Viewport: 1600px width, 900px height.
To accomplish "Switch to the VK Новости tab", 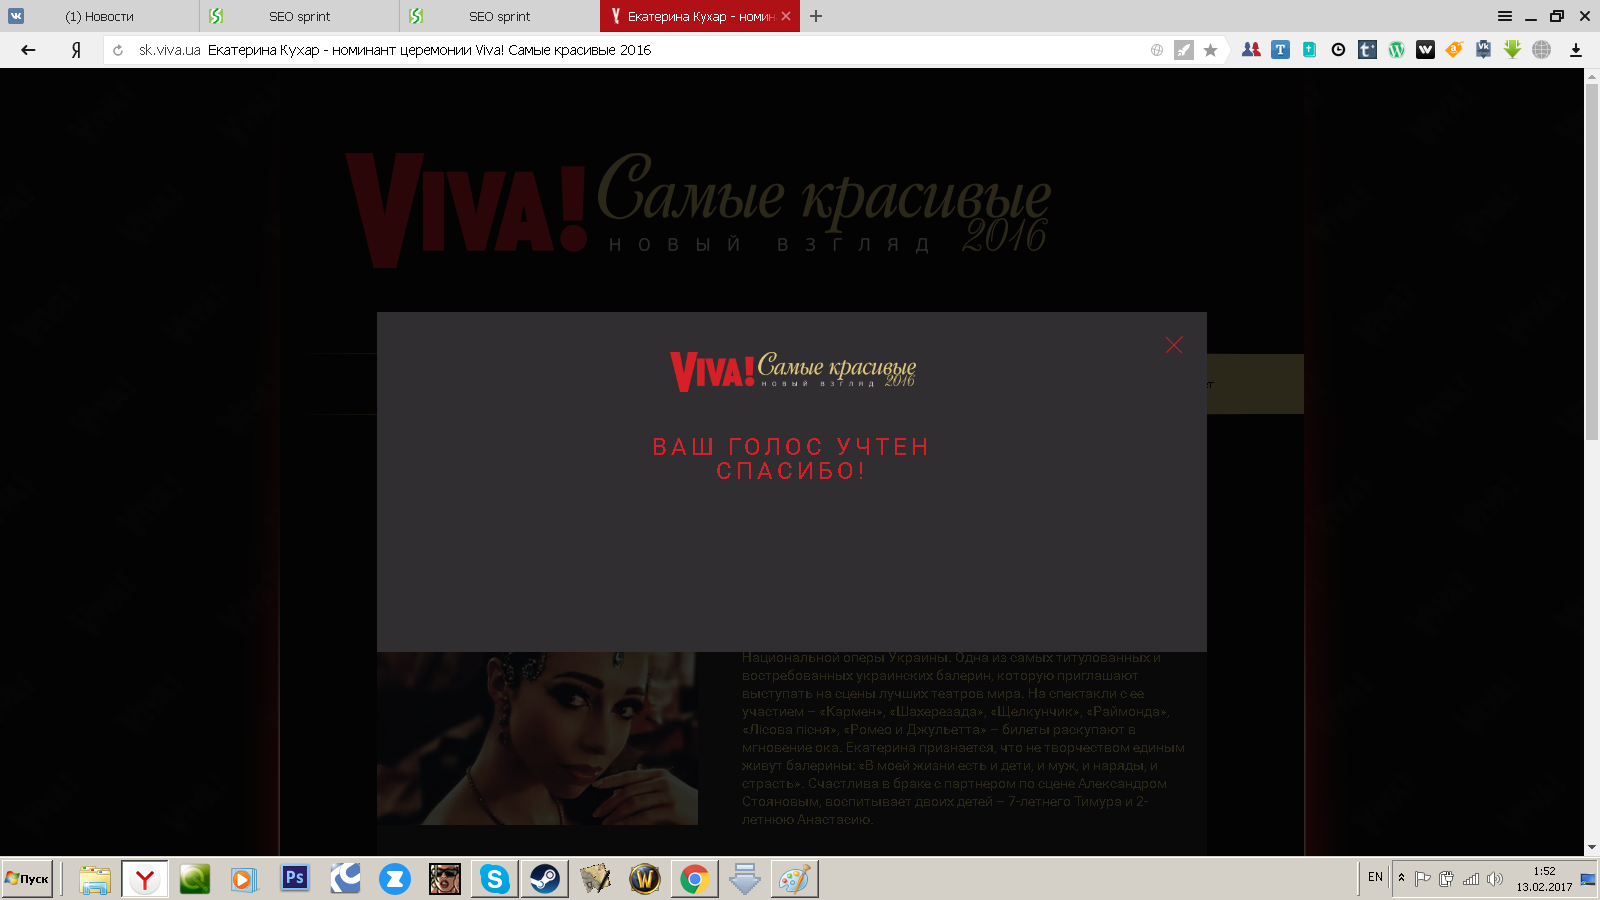I will pyautogui.click(x=99, y=16).
